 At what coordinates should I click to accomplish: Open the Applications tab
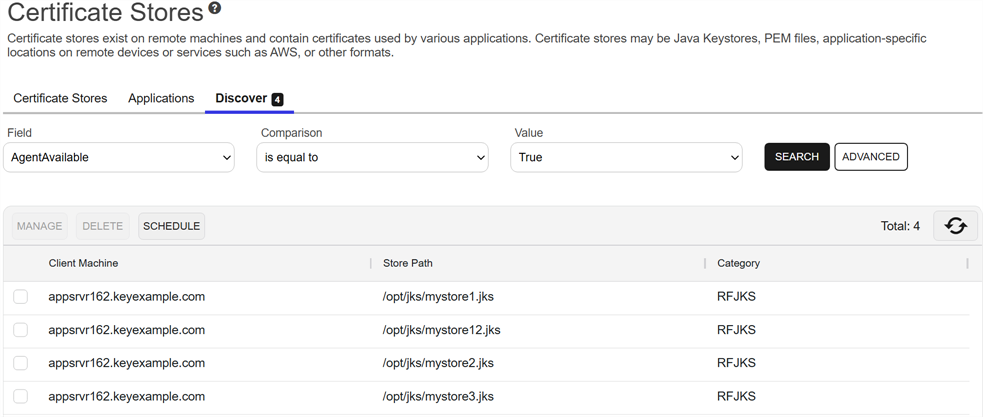(x=161, y=98)
